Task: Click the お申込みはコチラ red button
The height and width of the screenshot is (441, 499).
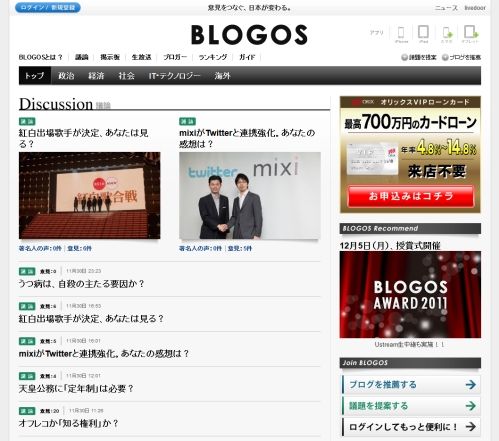Action: point(410,196)
